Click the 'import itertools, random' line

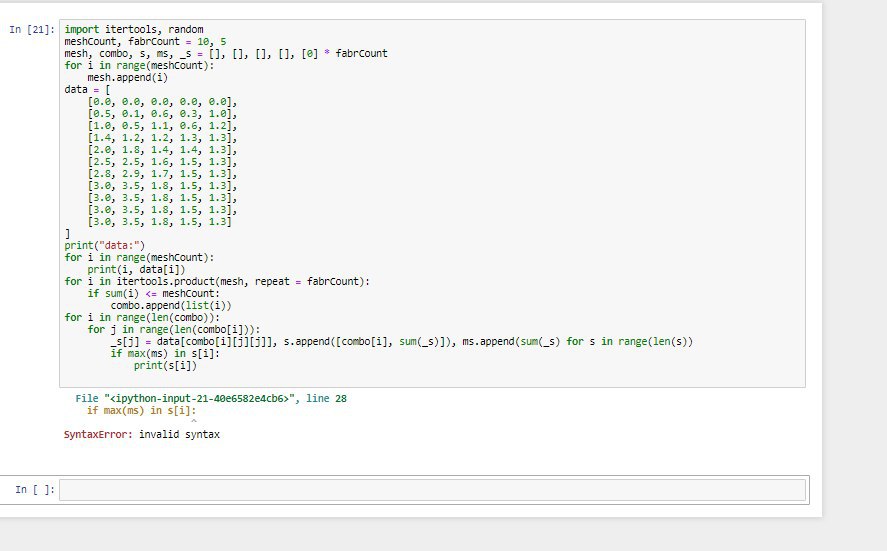[134, 29]
